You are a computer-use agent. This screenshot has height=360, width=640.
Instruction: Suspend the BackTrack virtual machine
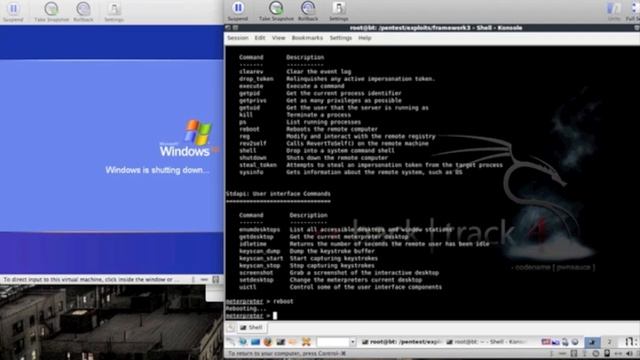tap(238, 11)
